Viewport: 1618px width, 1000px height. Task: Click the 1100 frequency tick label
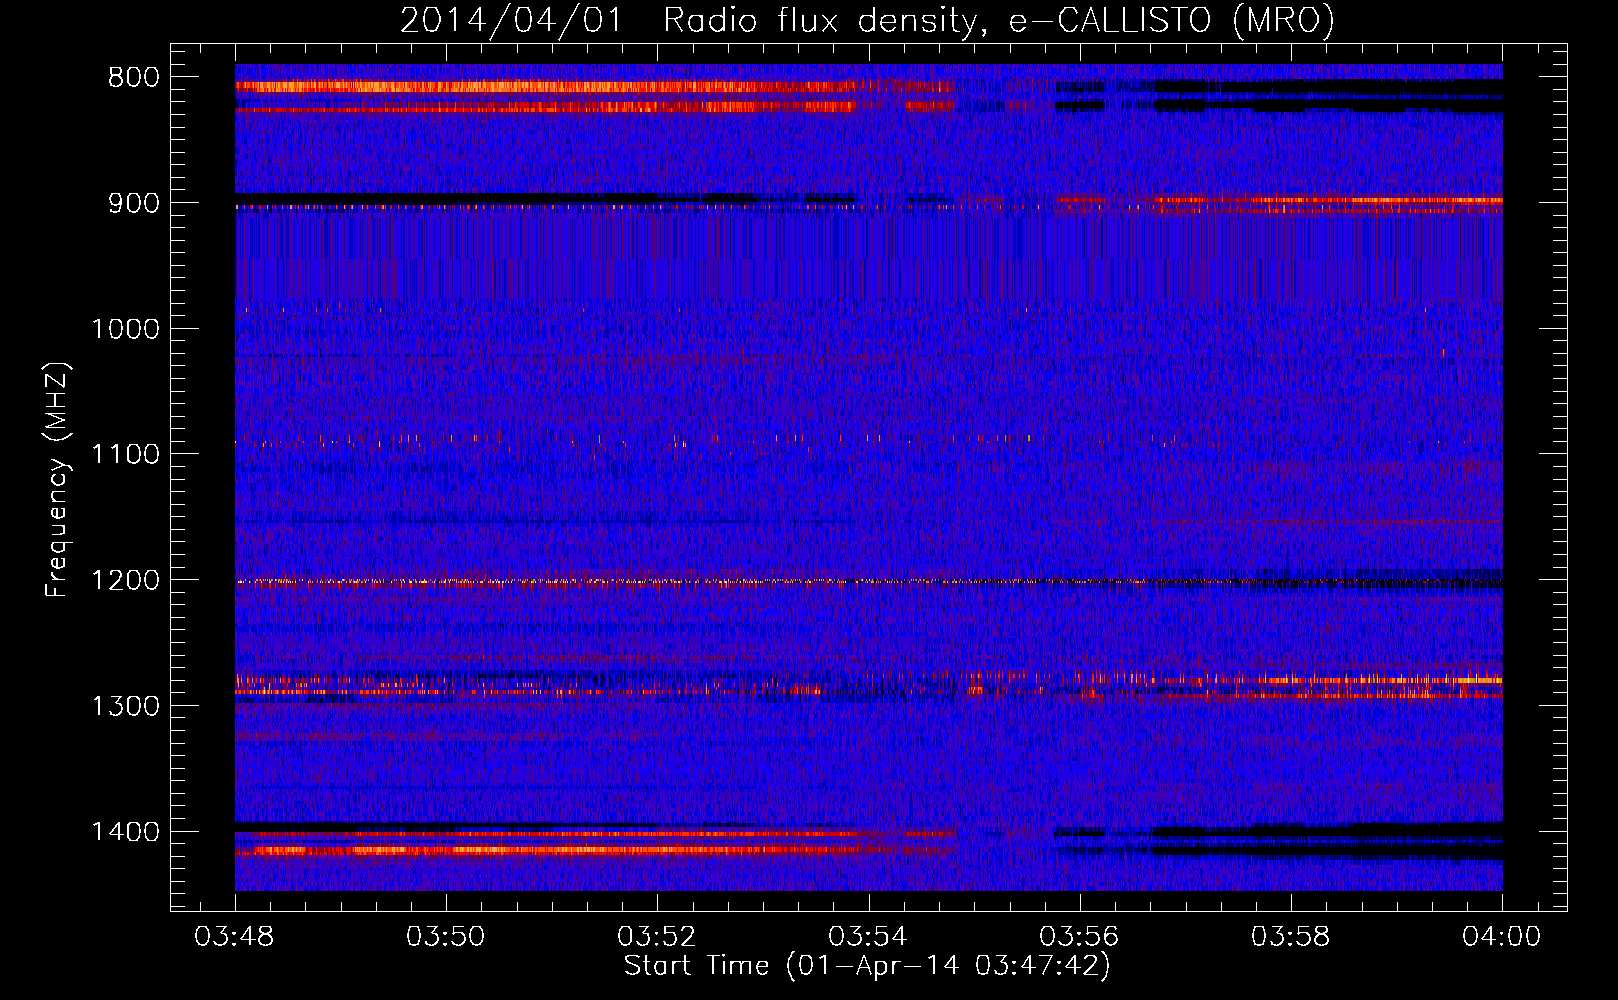(x=125, y=455)
